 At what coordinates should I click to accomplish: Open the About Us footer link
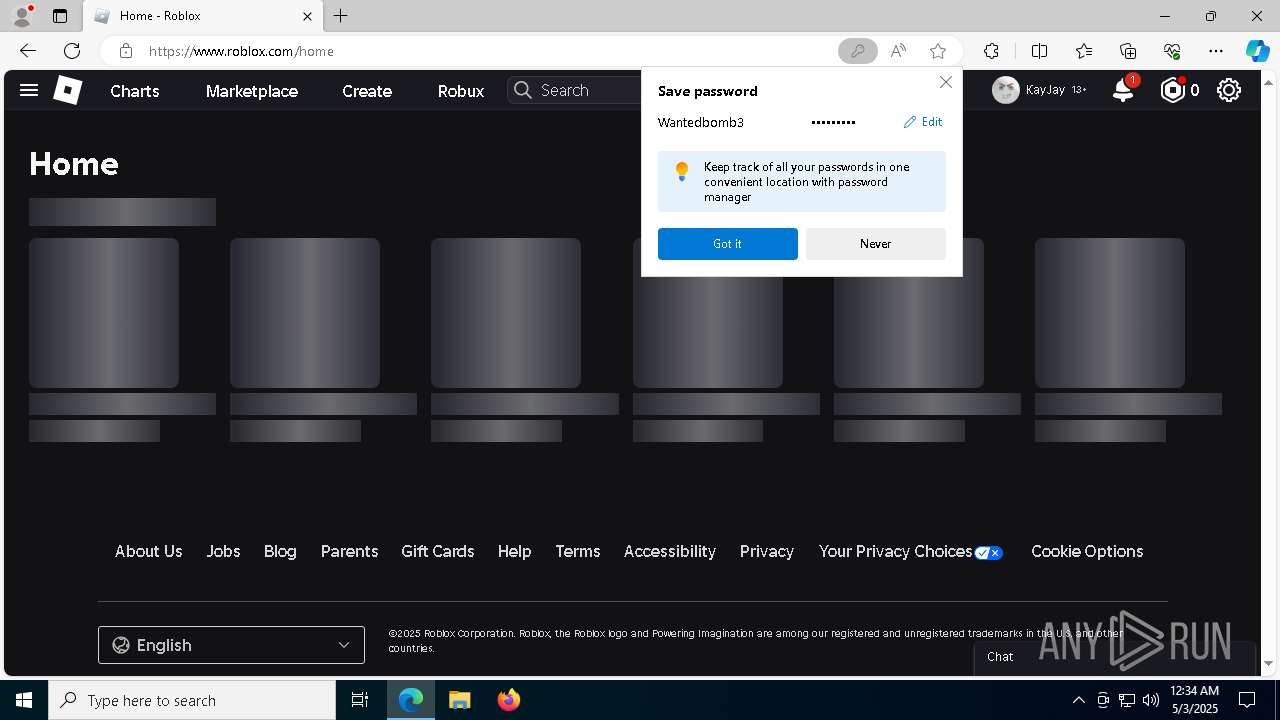(x=148, y=551)
